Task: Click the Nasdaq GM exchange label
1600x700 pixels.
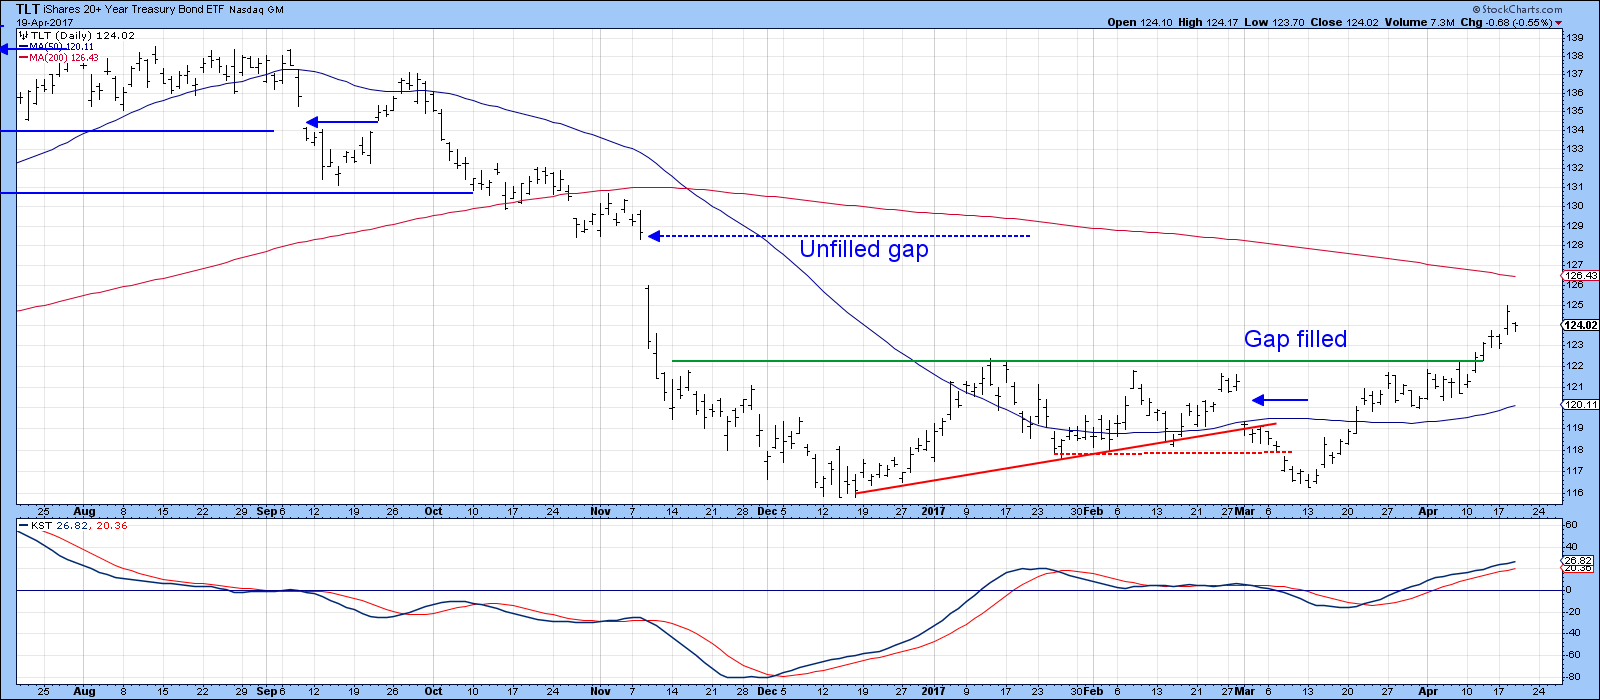Action: pos(257,10)
